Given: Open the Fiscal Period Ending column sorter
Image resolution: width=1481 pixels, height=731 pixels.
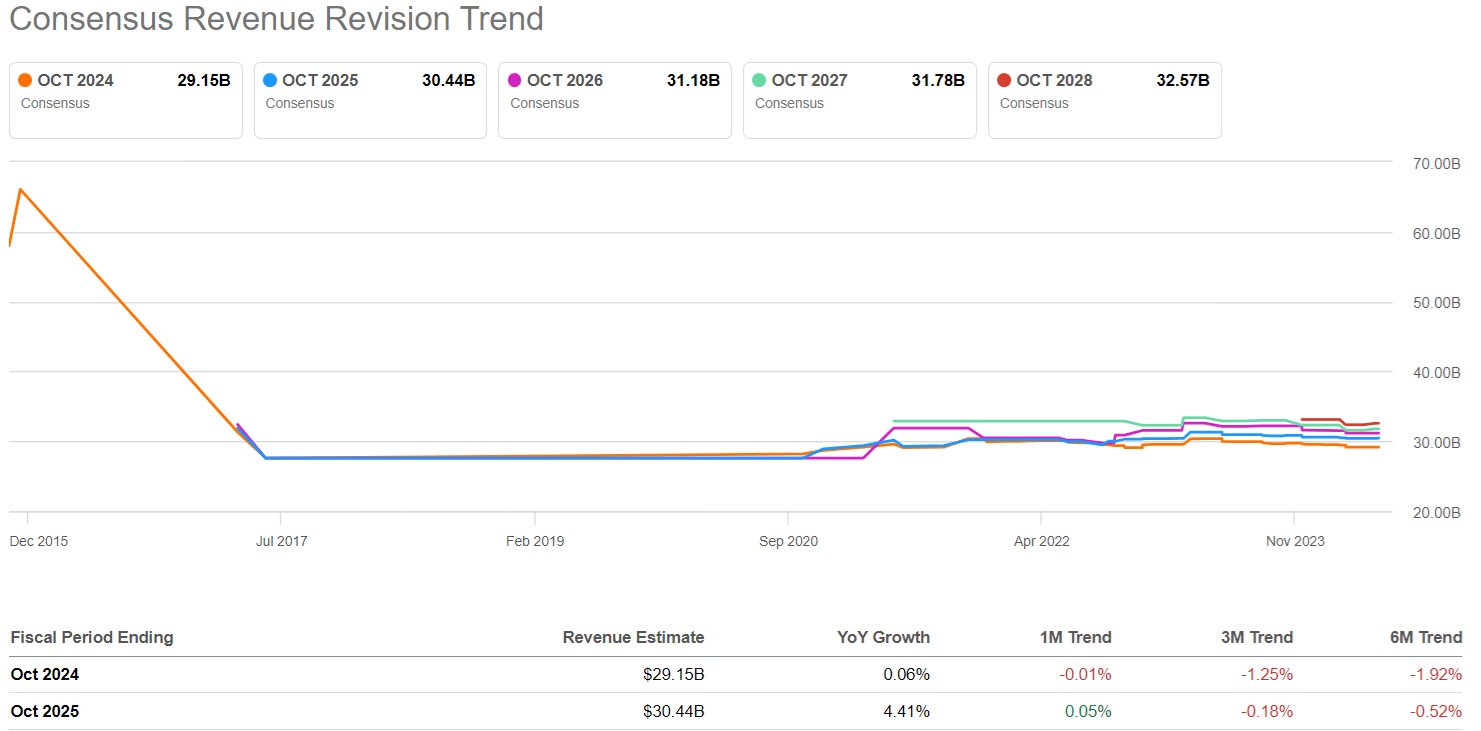Looking at the screenshot, I should tap(91, 637).
